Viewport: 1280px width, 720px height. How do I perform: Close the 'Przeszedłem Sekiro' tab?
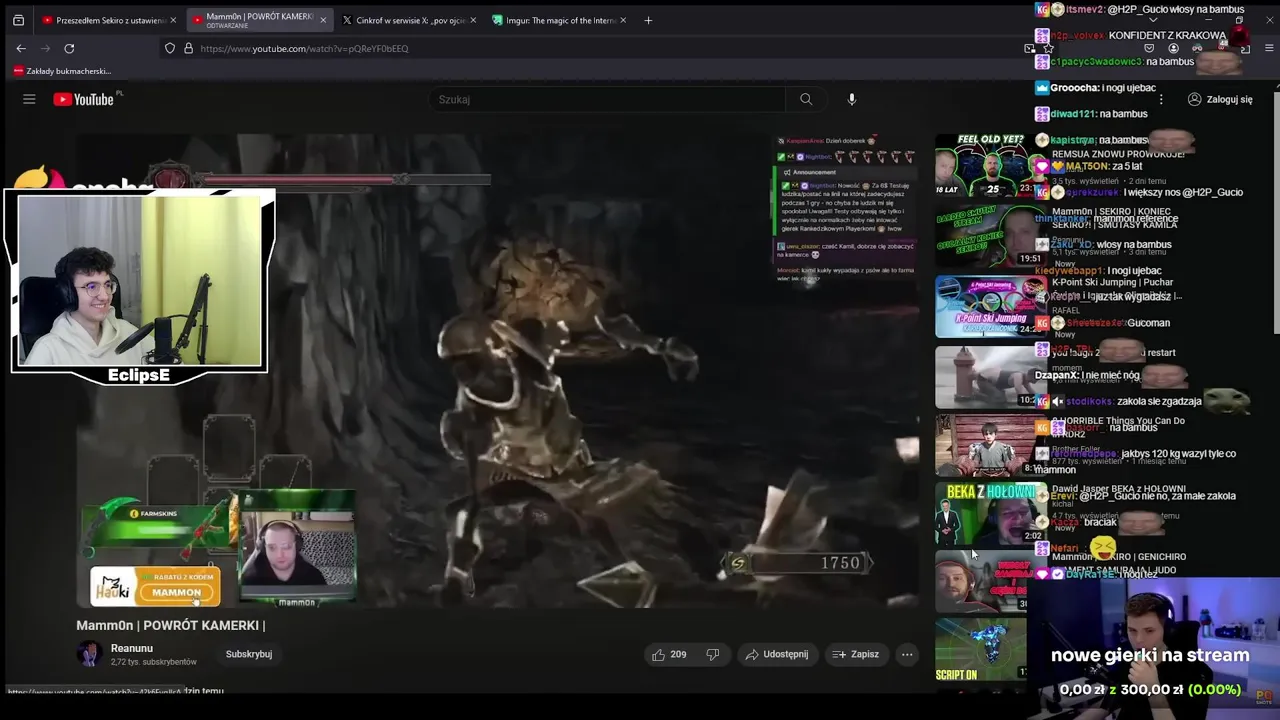coord(173,20)
